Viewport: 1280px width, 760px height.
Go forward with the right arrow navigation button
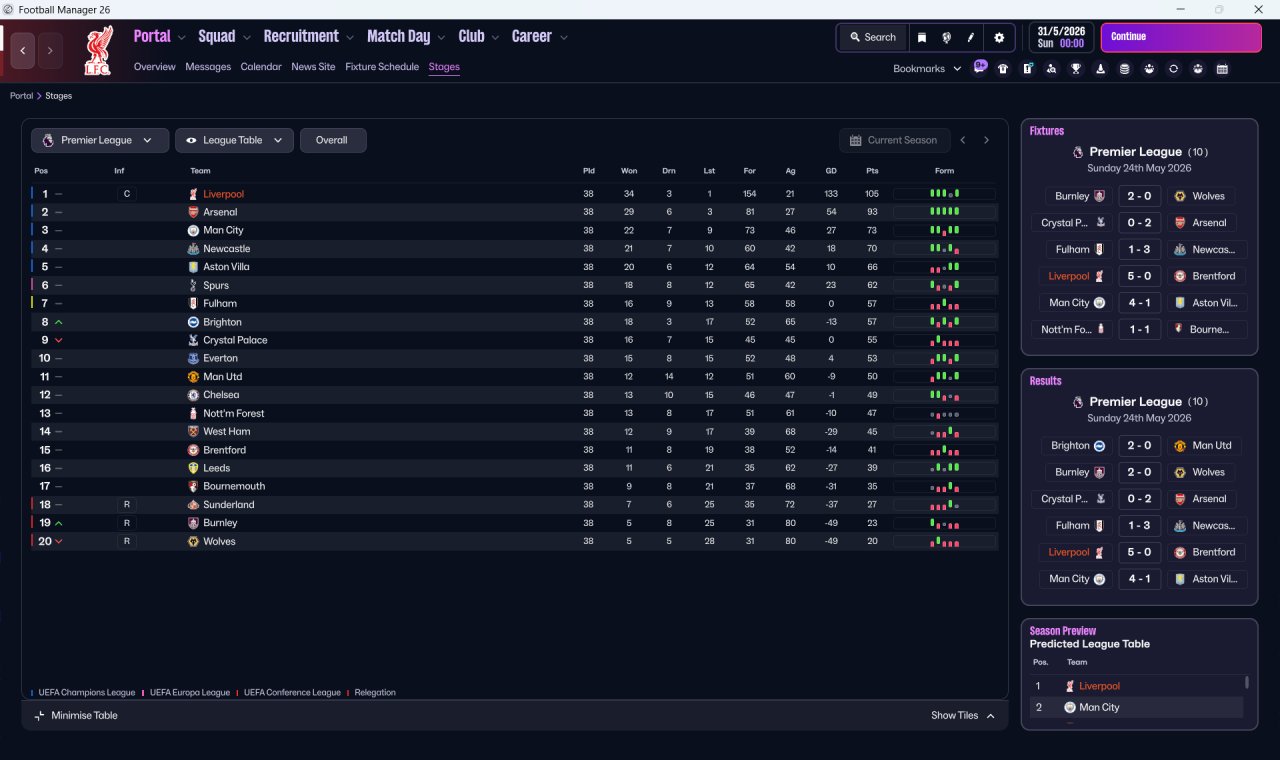(50, 50)
